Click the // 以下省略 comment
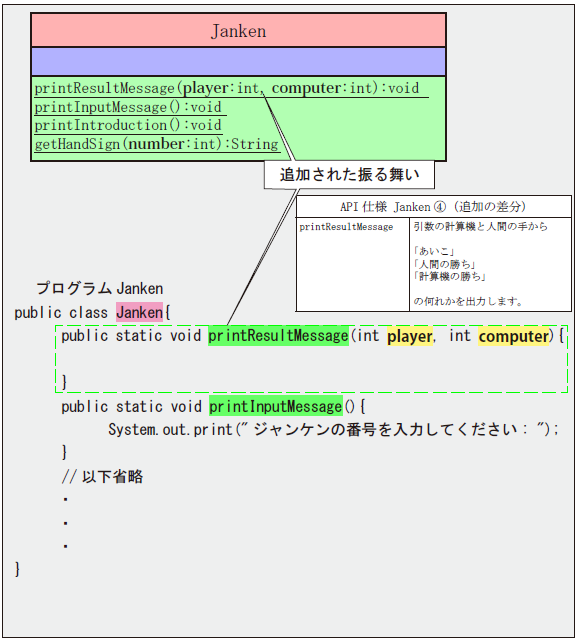The width and height of the screenshot is (576, 639). (x=102, y=476)
